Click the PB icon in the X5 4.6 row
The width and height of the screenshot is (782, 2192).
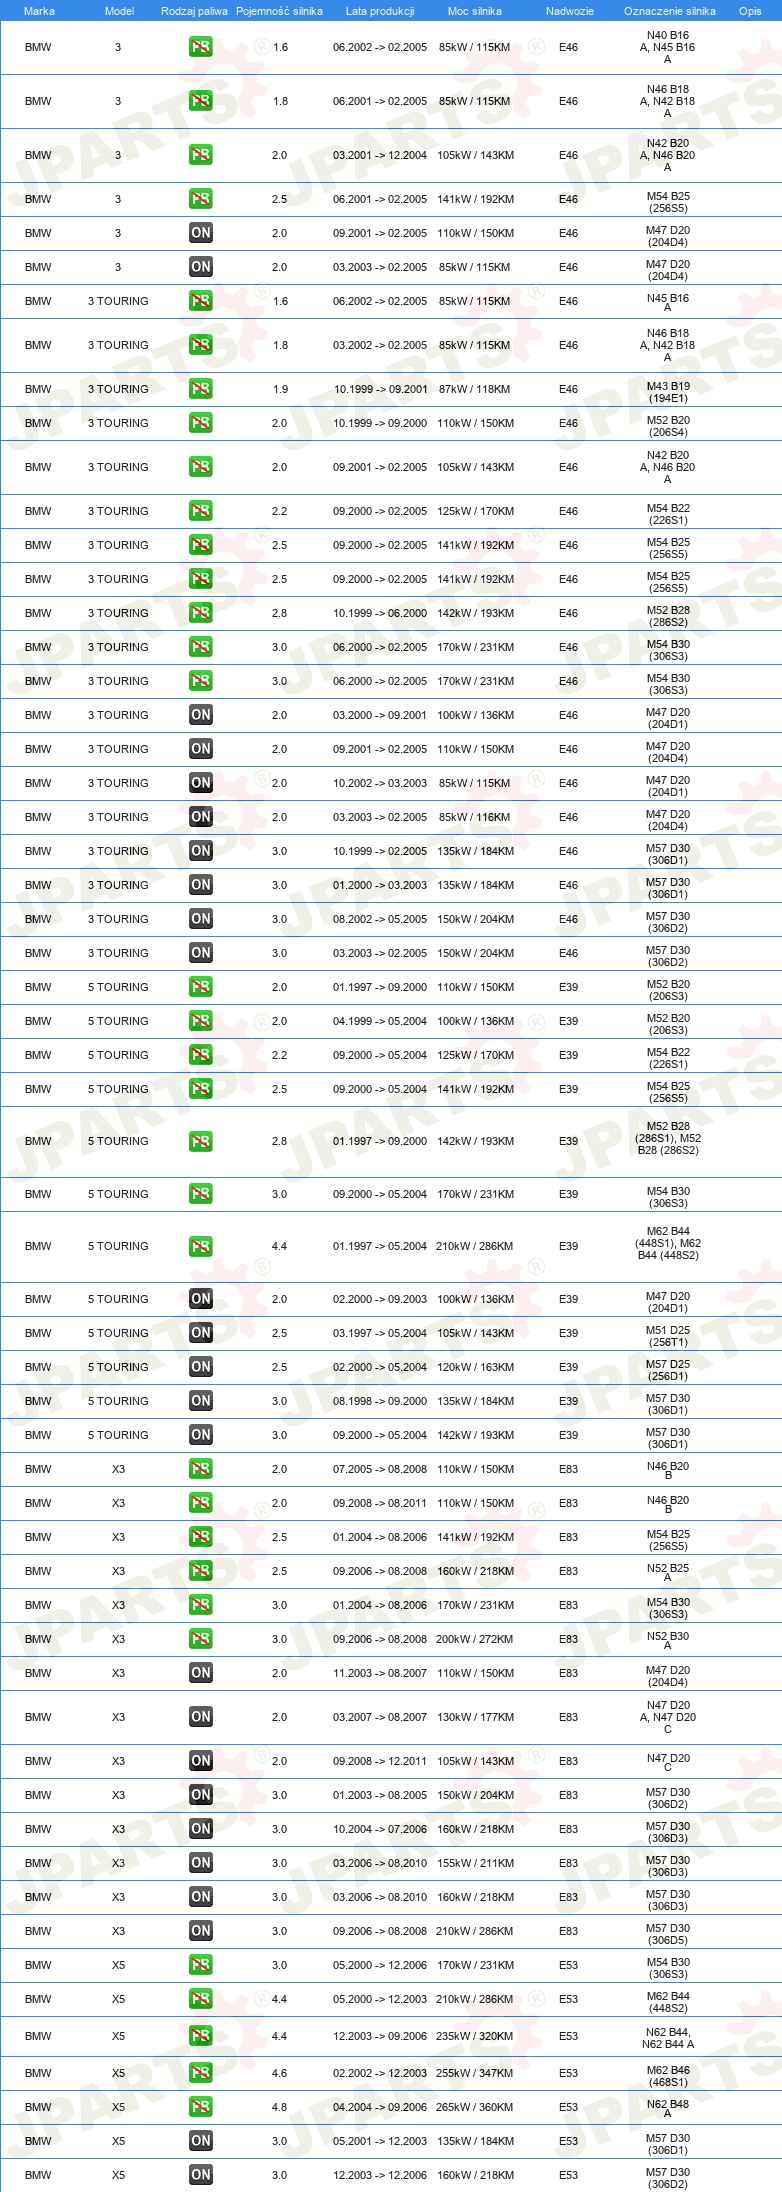200,2073
